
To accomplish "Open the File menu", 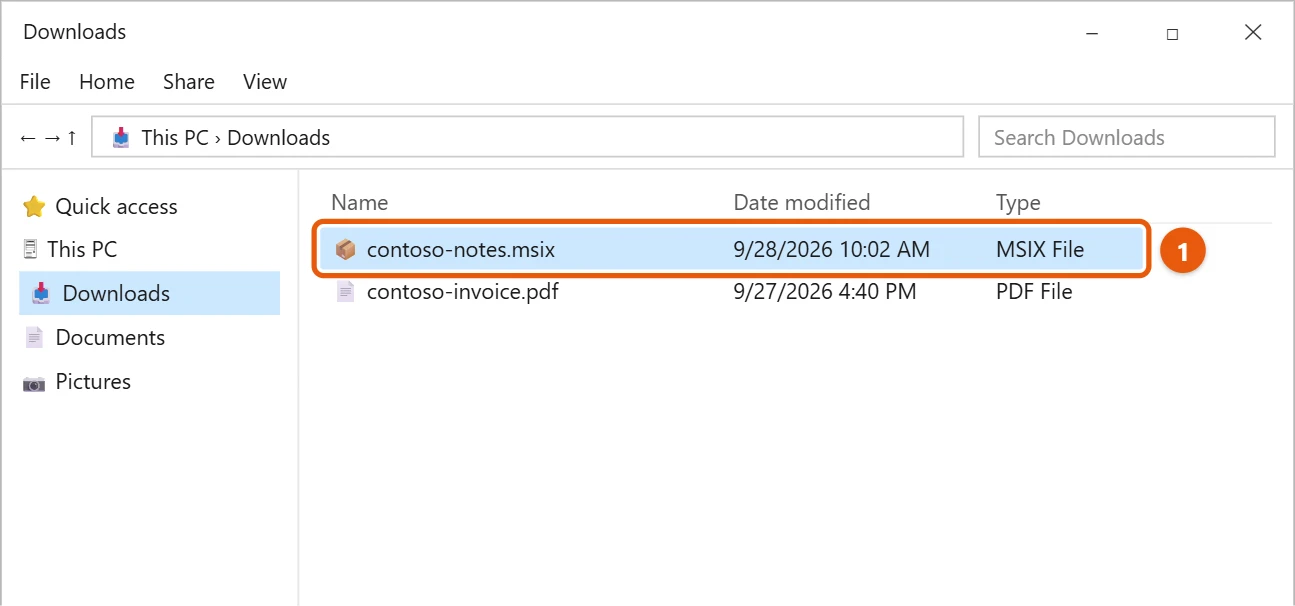I will (35, 82).
